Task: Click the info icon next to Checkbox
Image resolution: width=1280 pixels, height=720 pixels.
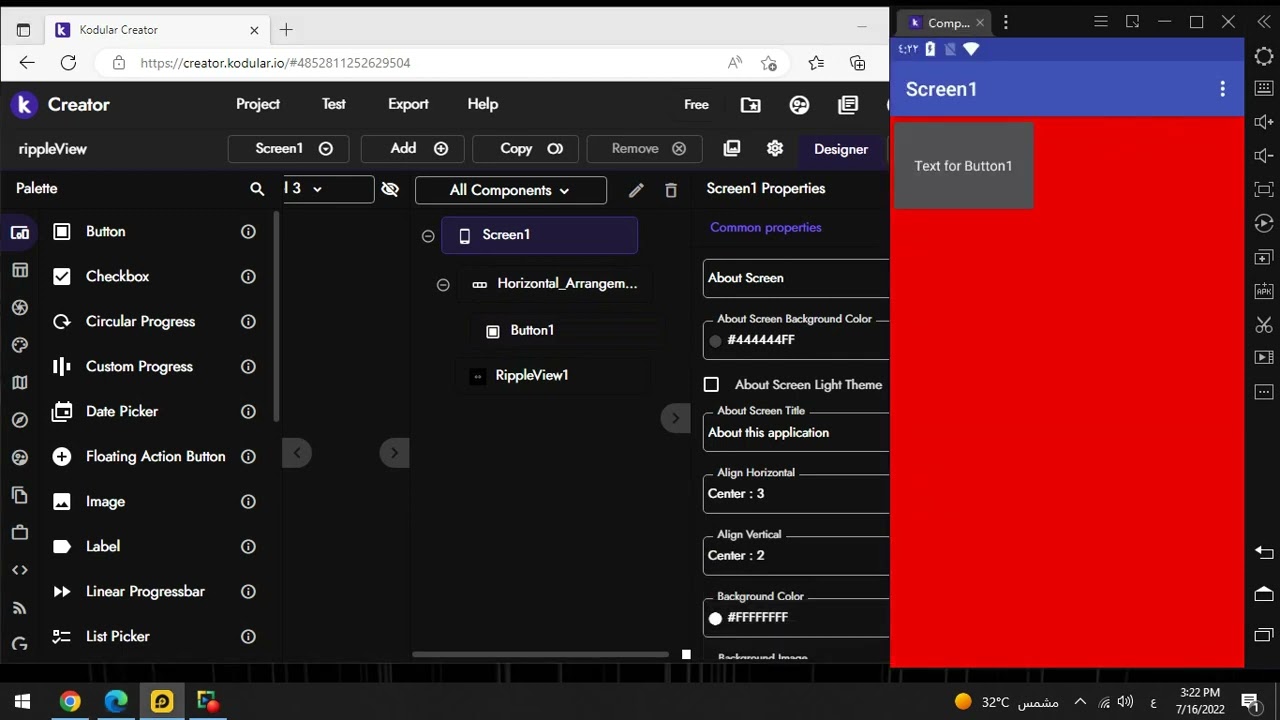Action: pos(248,277)
